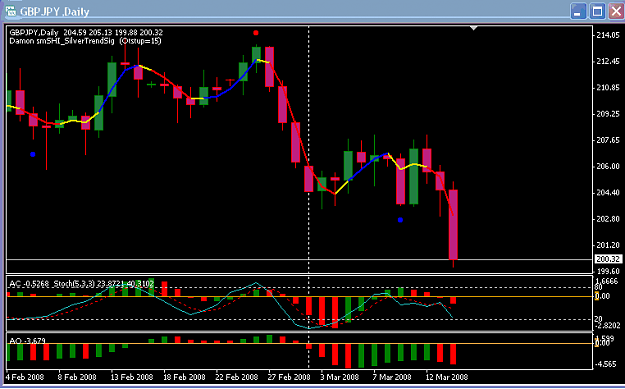Click the 8 Feb 2008 date label

[x=77, y=377]
